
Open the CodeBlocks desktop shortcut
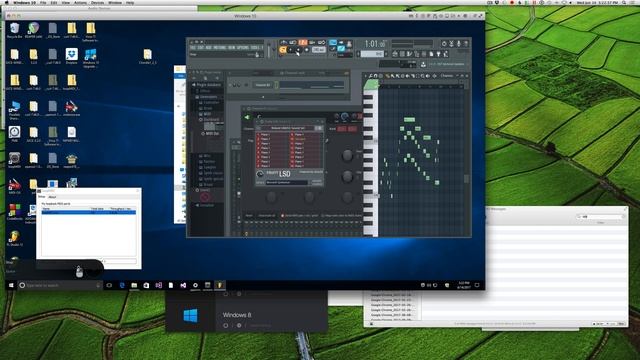point(14,212)
